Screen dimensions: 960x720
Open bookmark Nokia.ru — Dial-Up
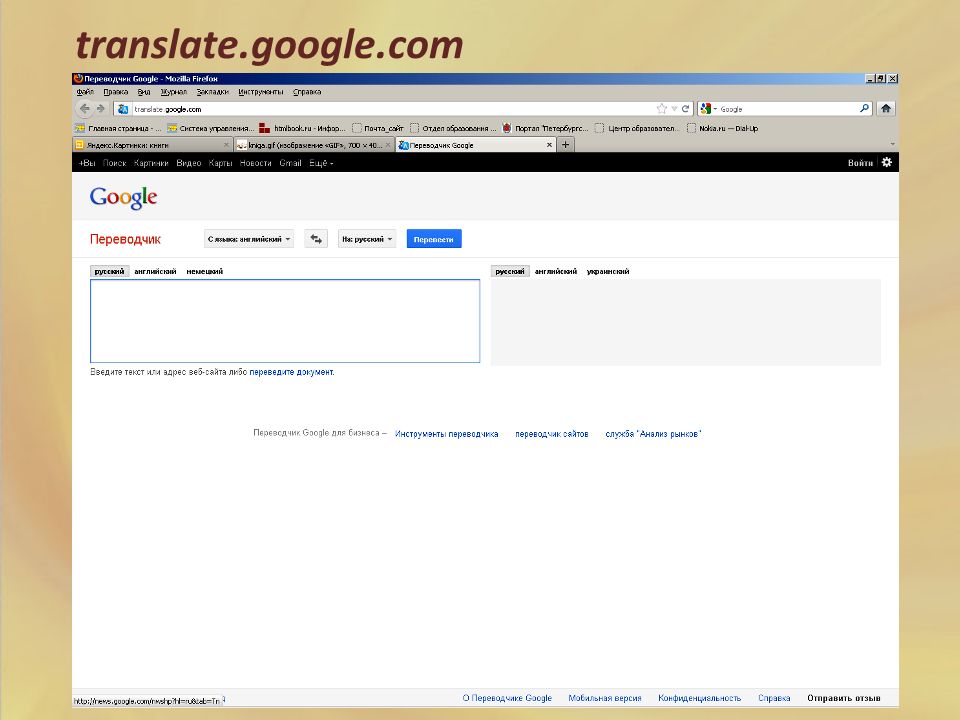(x=722, y=129)
